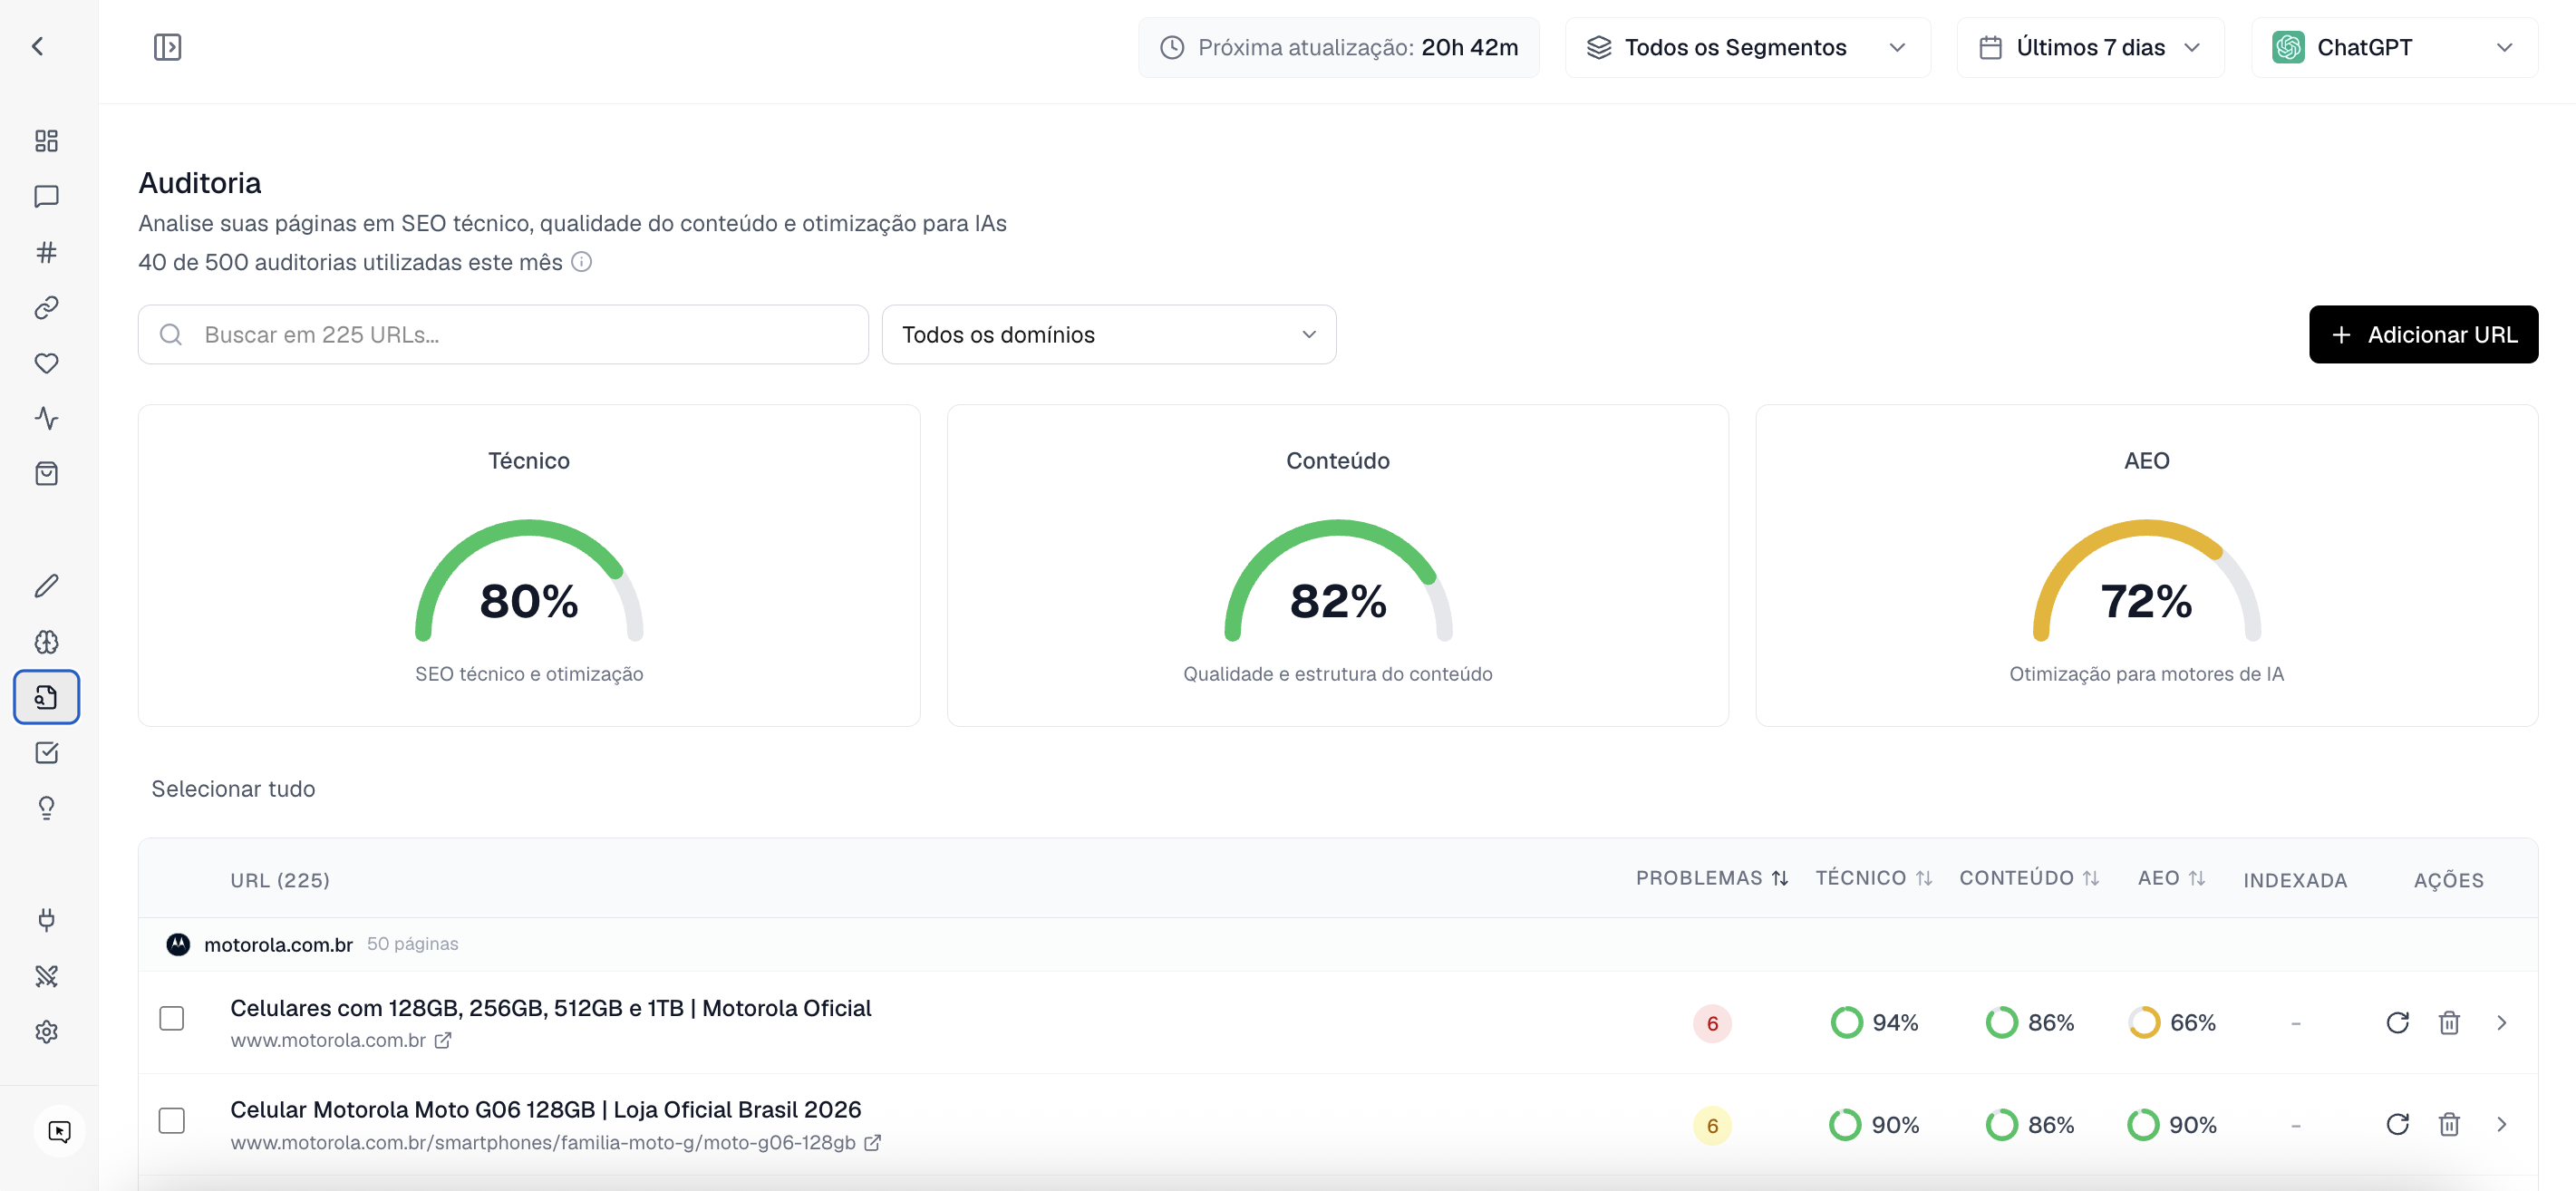Focus the Buscar em 225 URLs search field
The height and width of the screenshot is (1191, 2576).
(503, 335)
